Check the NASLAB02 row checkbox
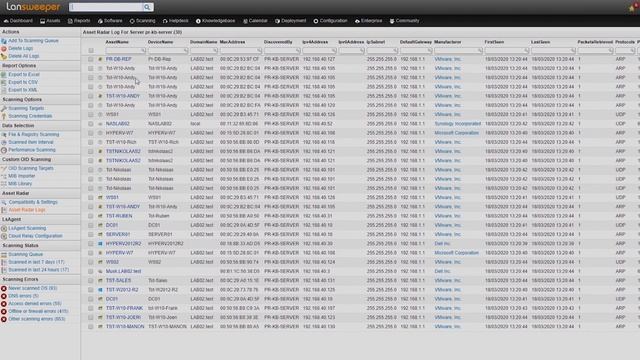Viewport: 640px width, 360px height. tap(91, 124)
